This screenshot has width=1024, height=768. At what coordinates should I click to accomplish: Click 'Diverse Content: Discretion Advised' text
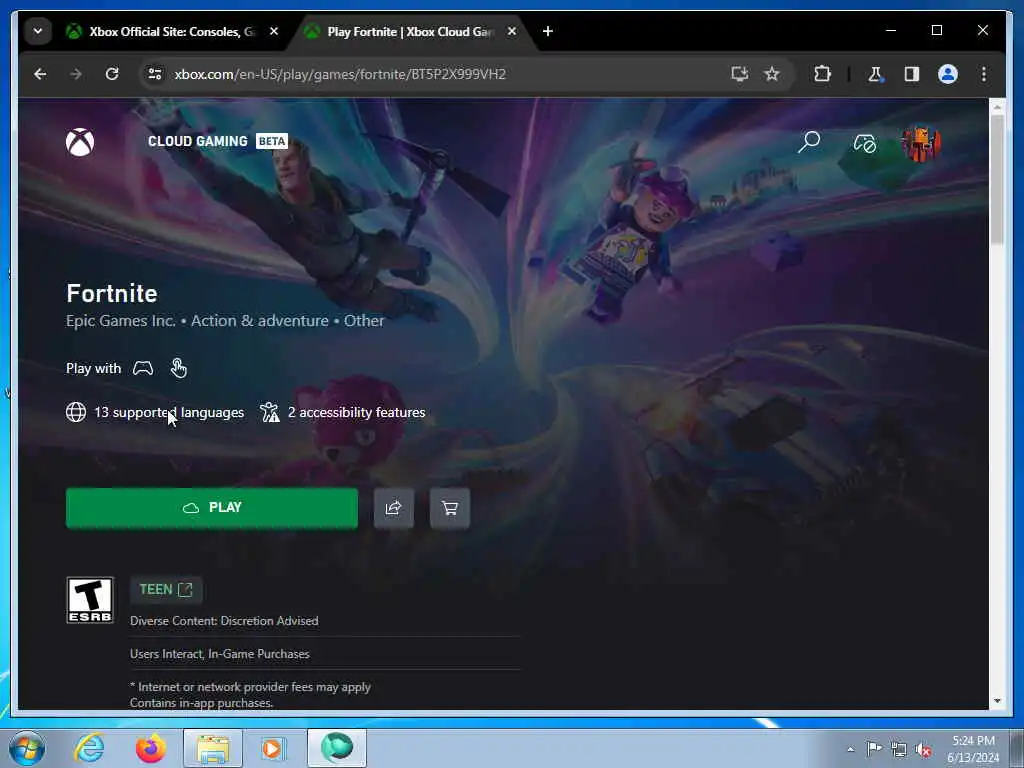(224, 621)
